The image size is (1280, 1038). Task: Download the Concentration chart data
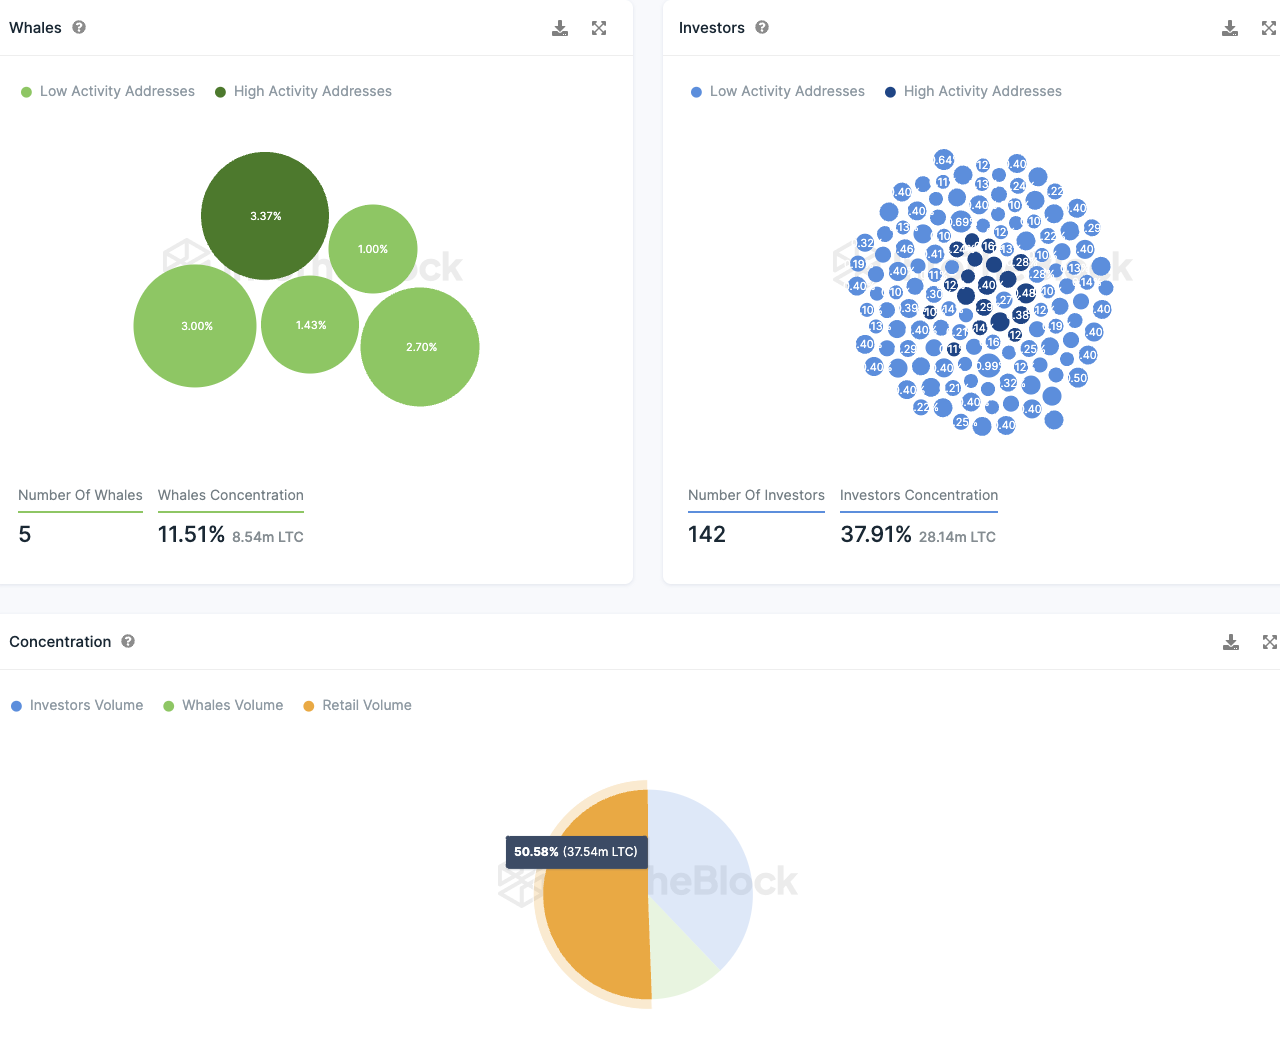1231,642
